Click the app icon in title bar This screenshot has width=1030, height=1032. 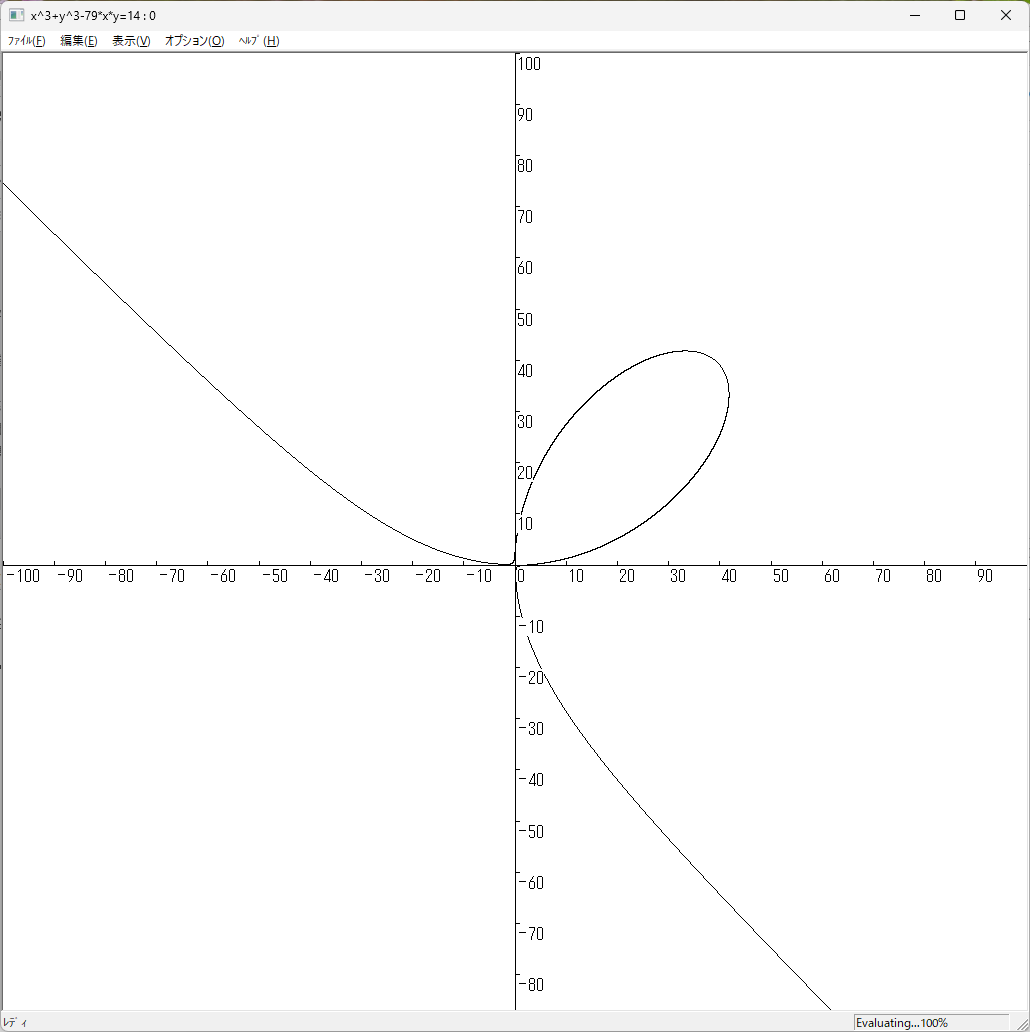pyautogui.click(x=16, y=15)
